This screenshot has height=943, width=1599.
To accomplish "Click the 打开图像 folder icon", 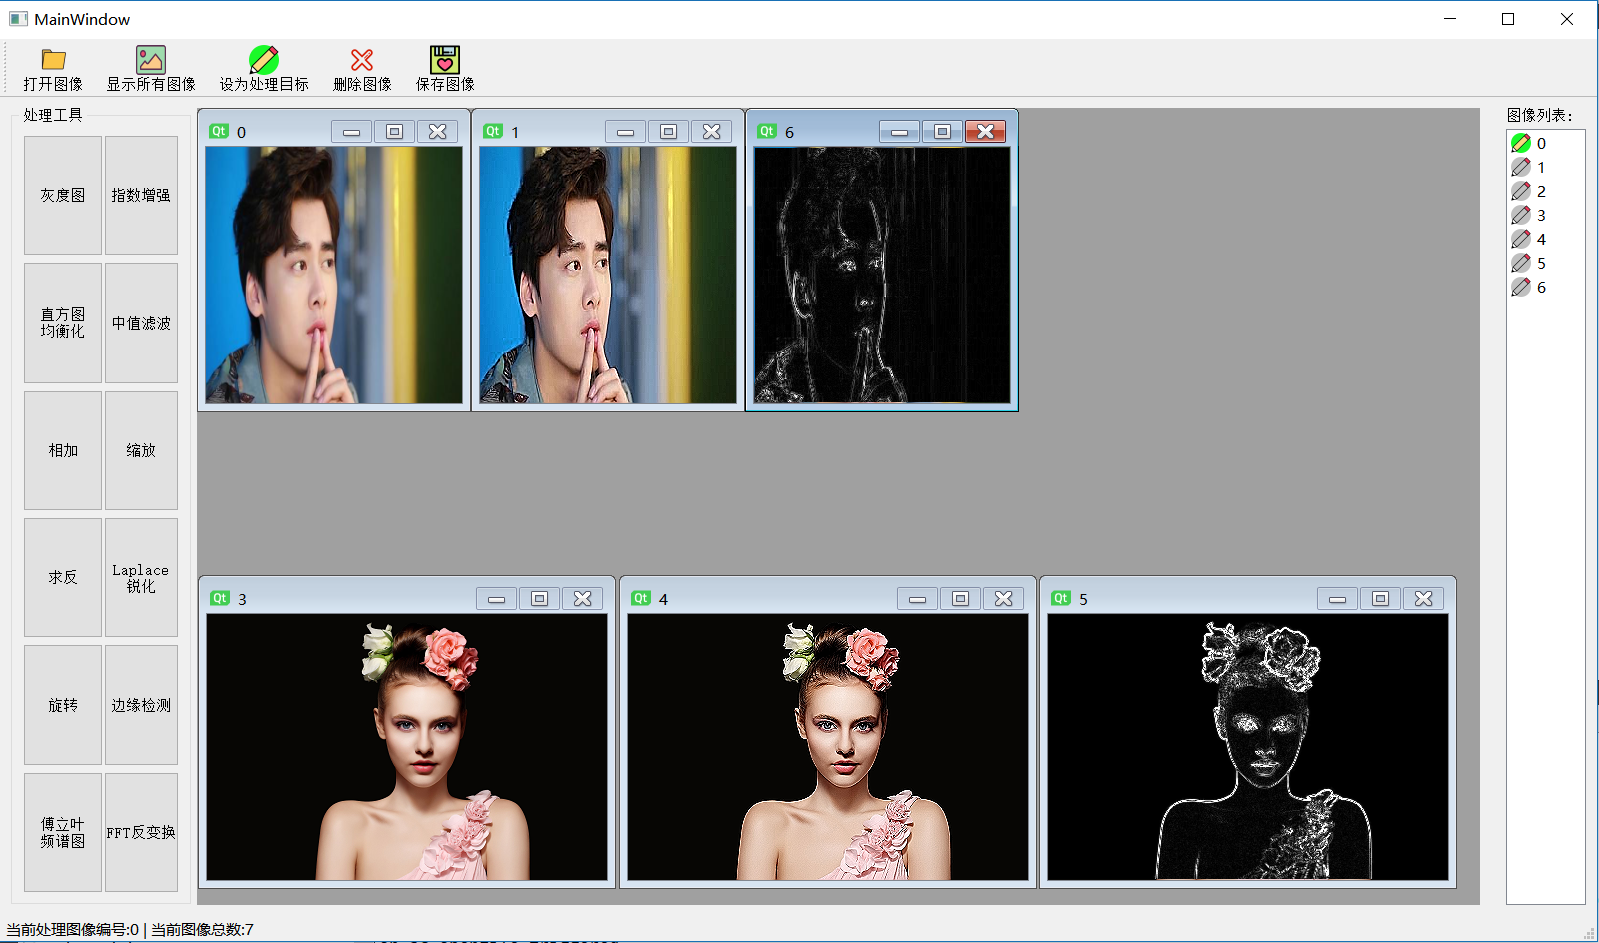I will click(x=53, y=60).
